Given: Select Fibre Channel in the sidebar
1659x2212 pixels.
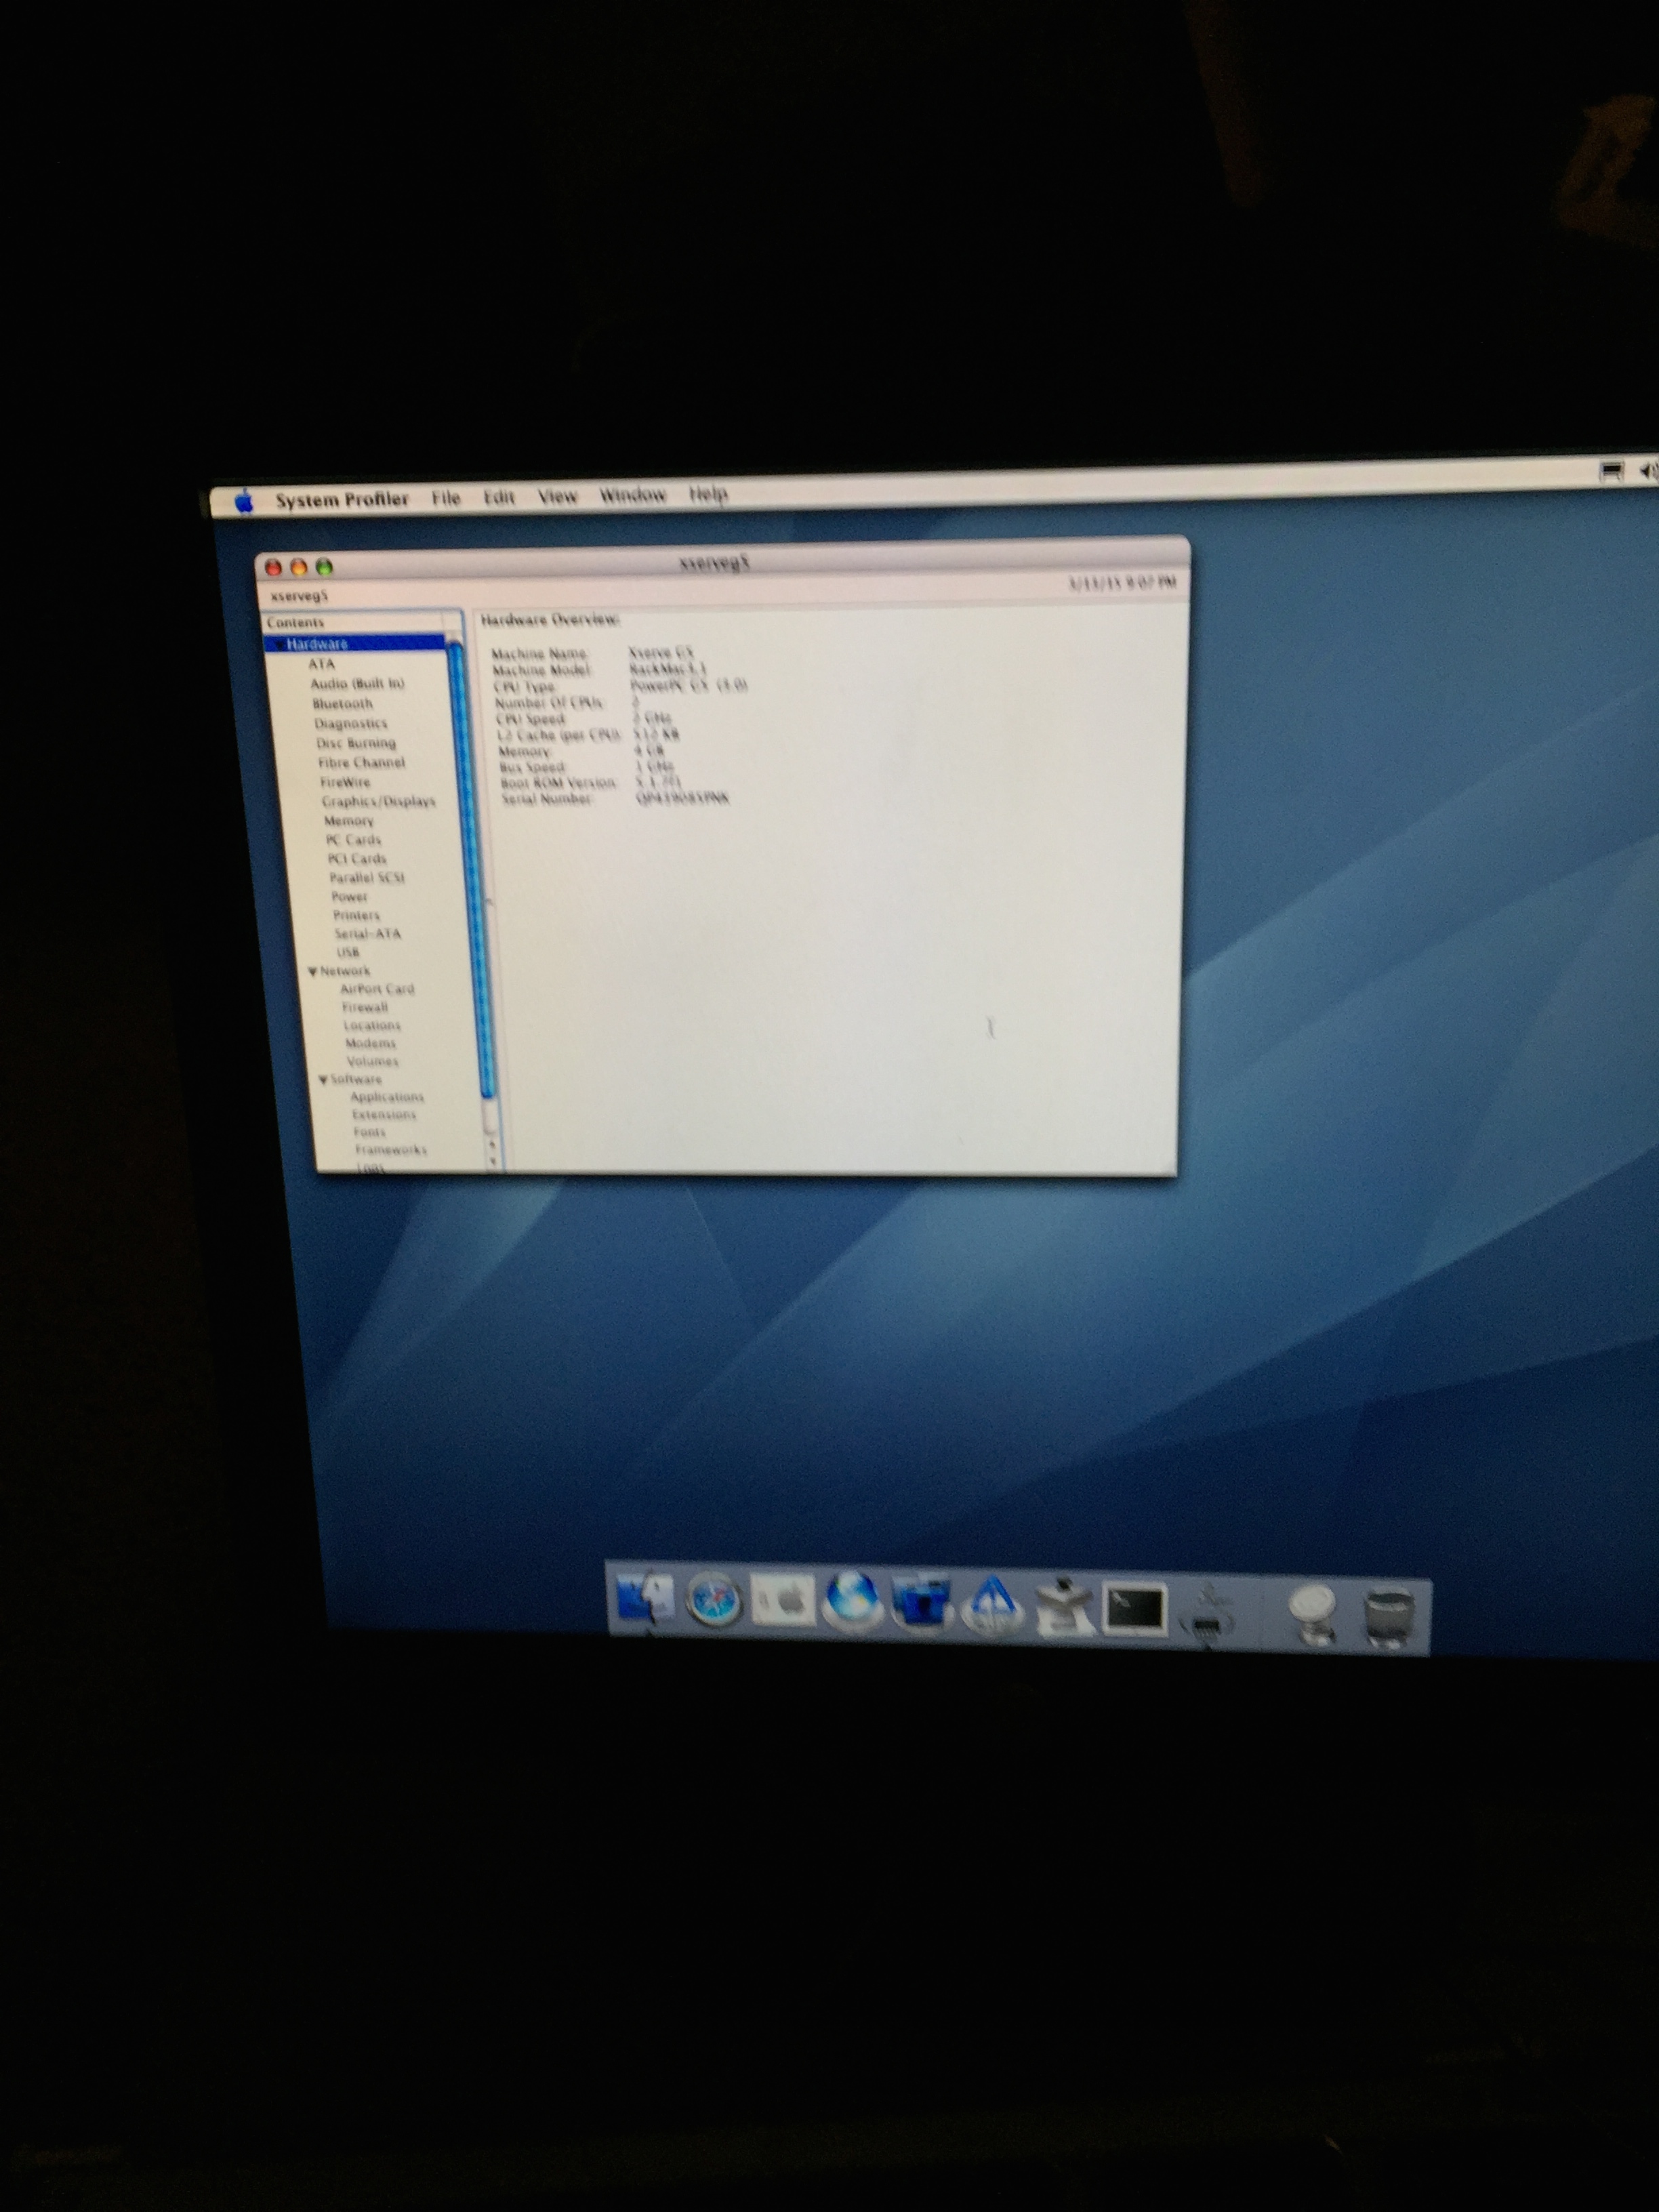Looking at the screenshot, I should (x=361, y=762).
